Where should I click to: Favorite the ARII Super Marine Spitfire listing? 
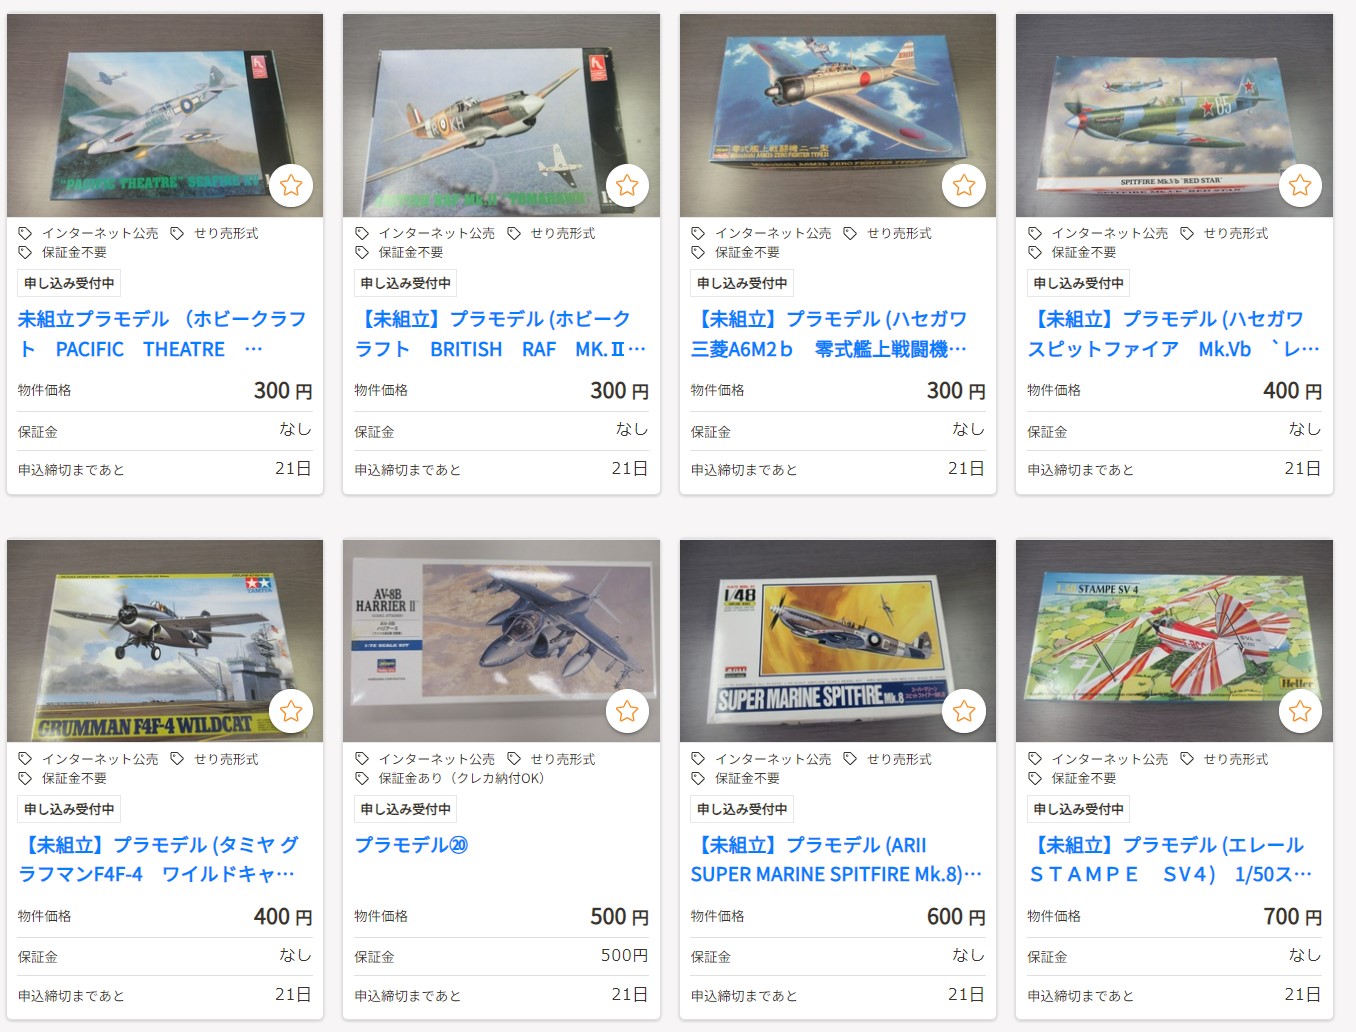(x=964, y=711)
